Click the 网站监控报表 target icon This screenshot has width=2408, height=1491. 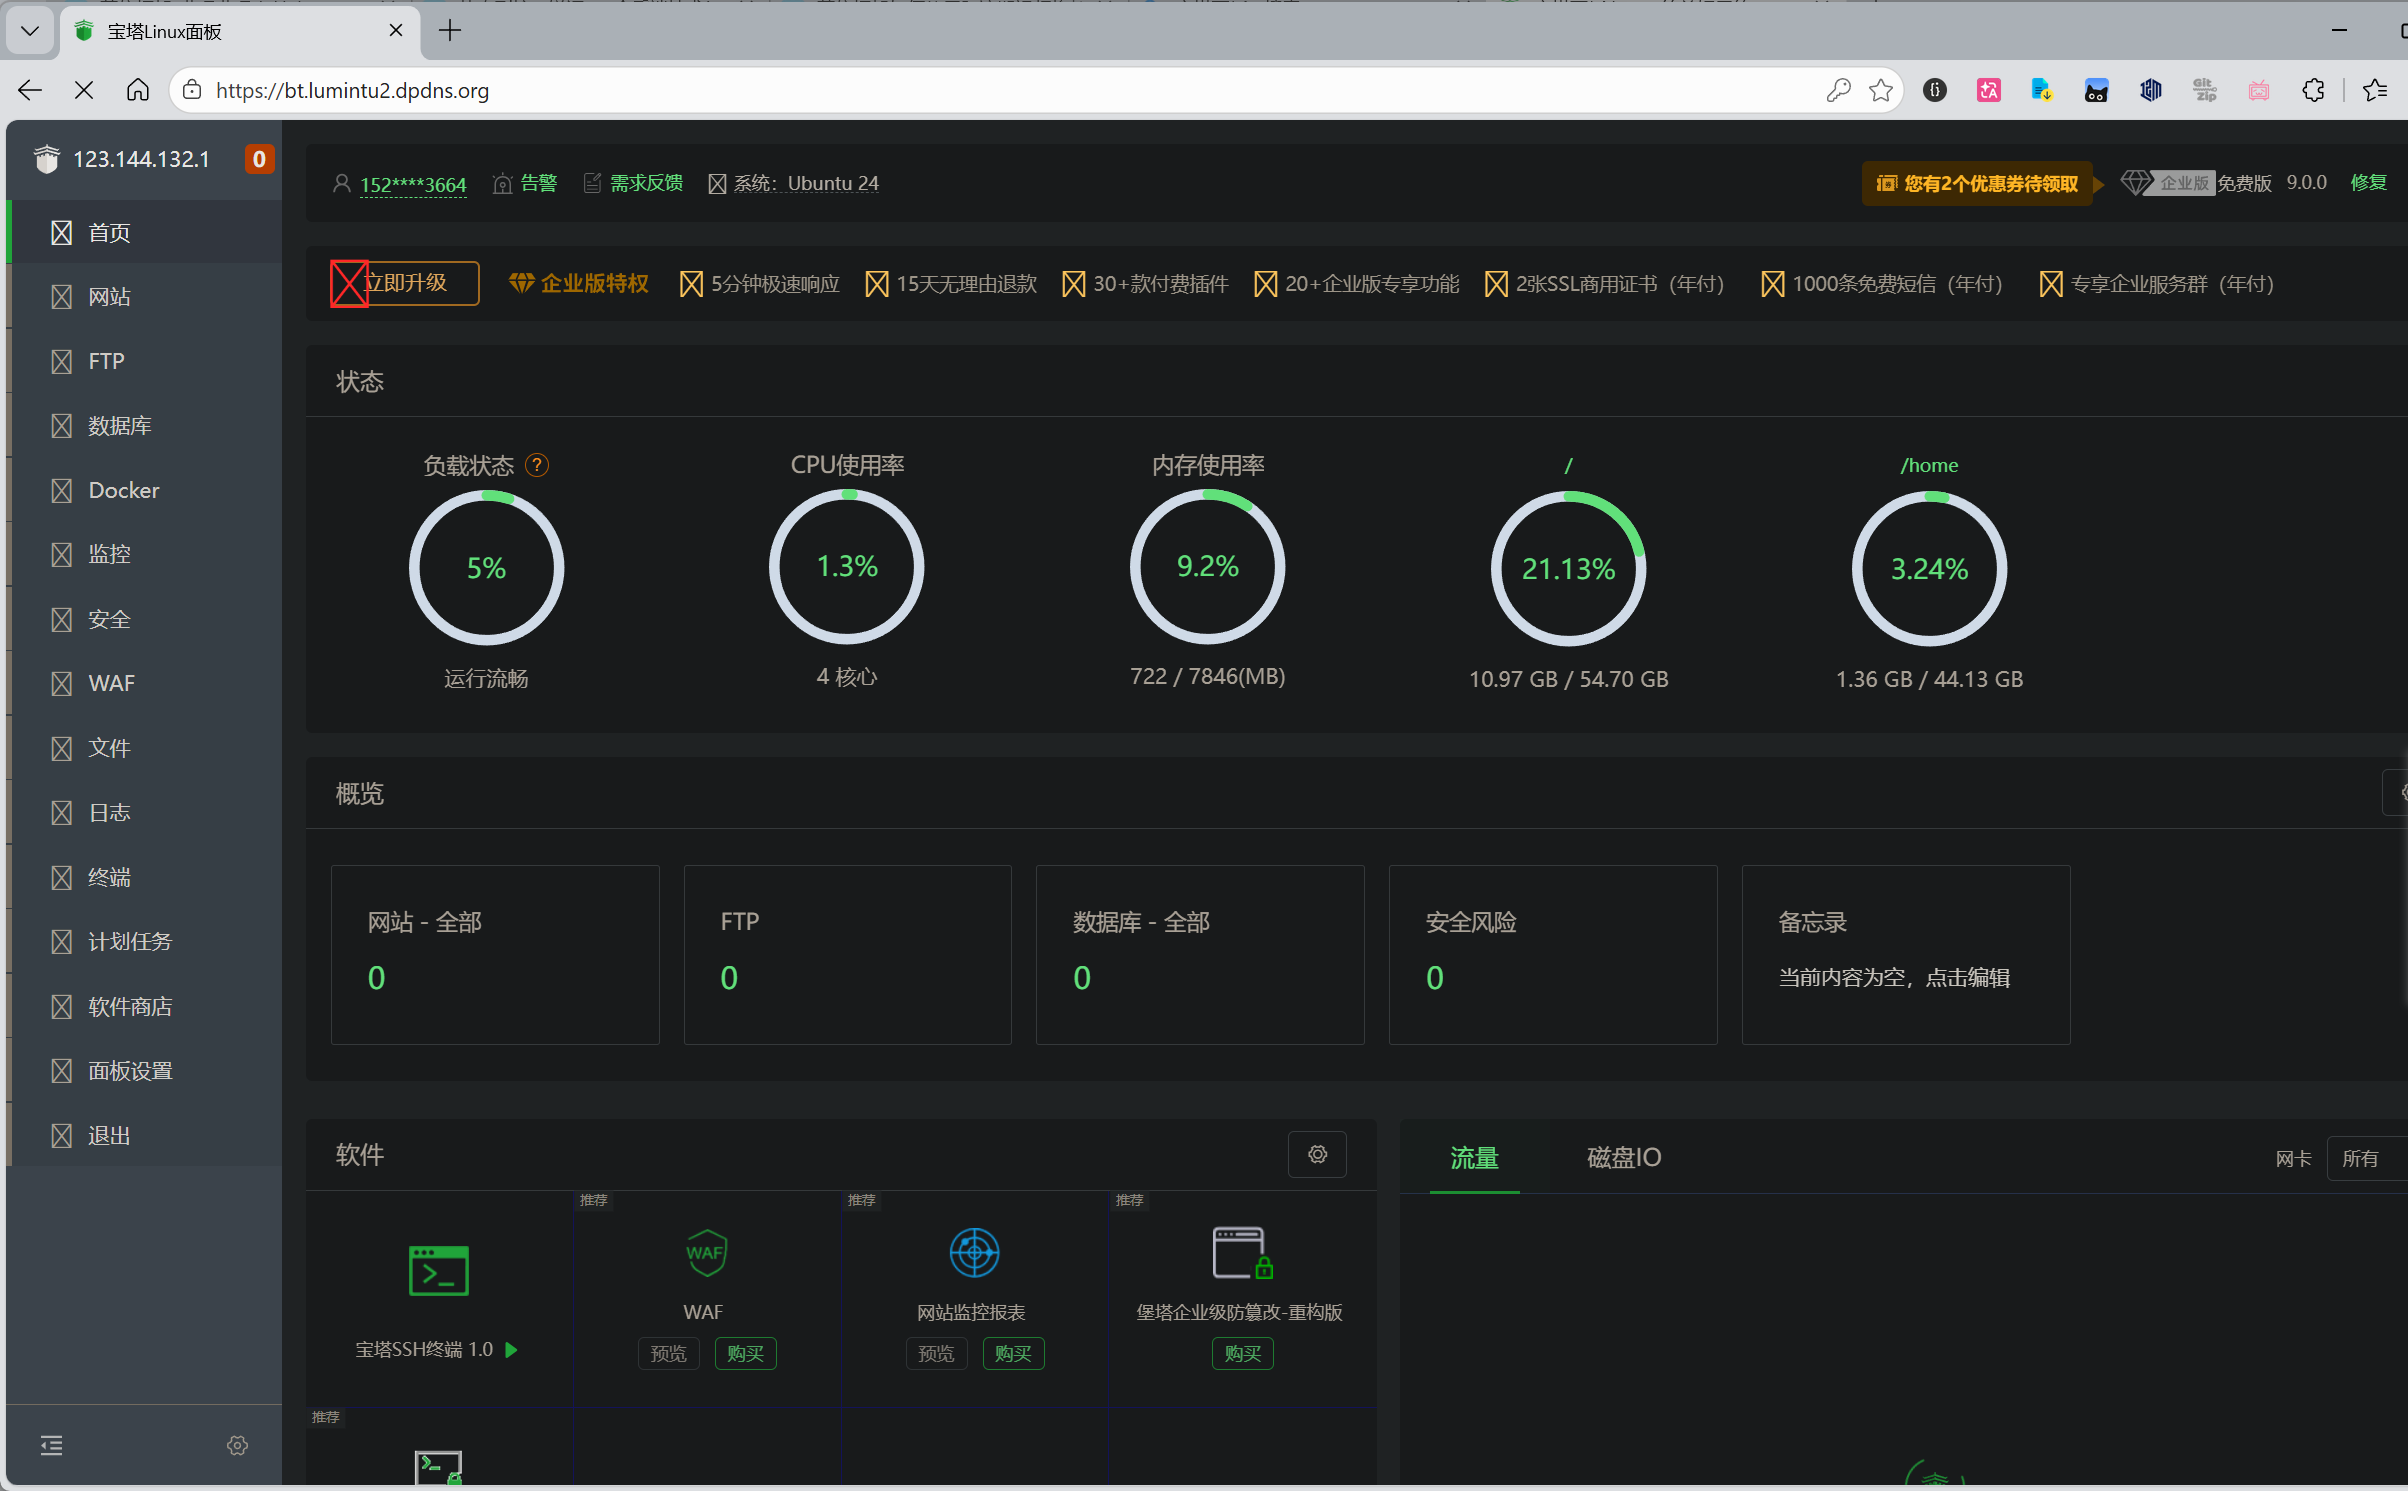click(x=973, y=1252)
